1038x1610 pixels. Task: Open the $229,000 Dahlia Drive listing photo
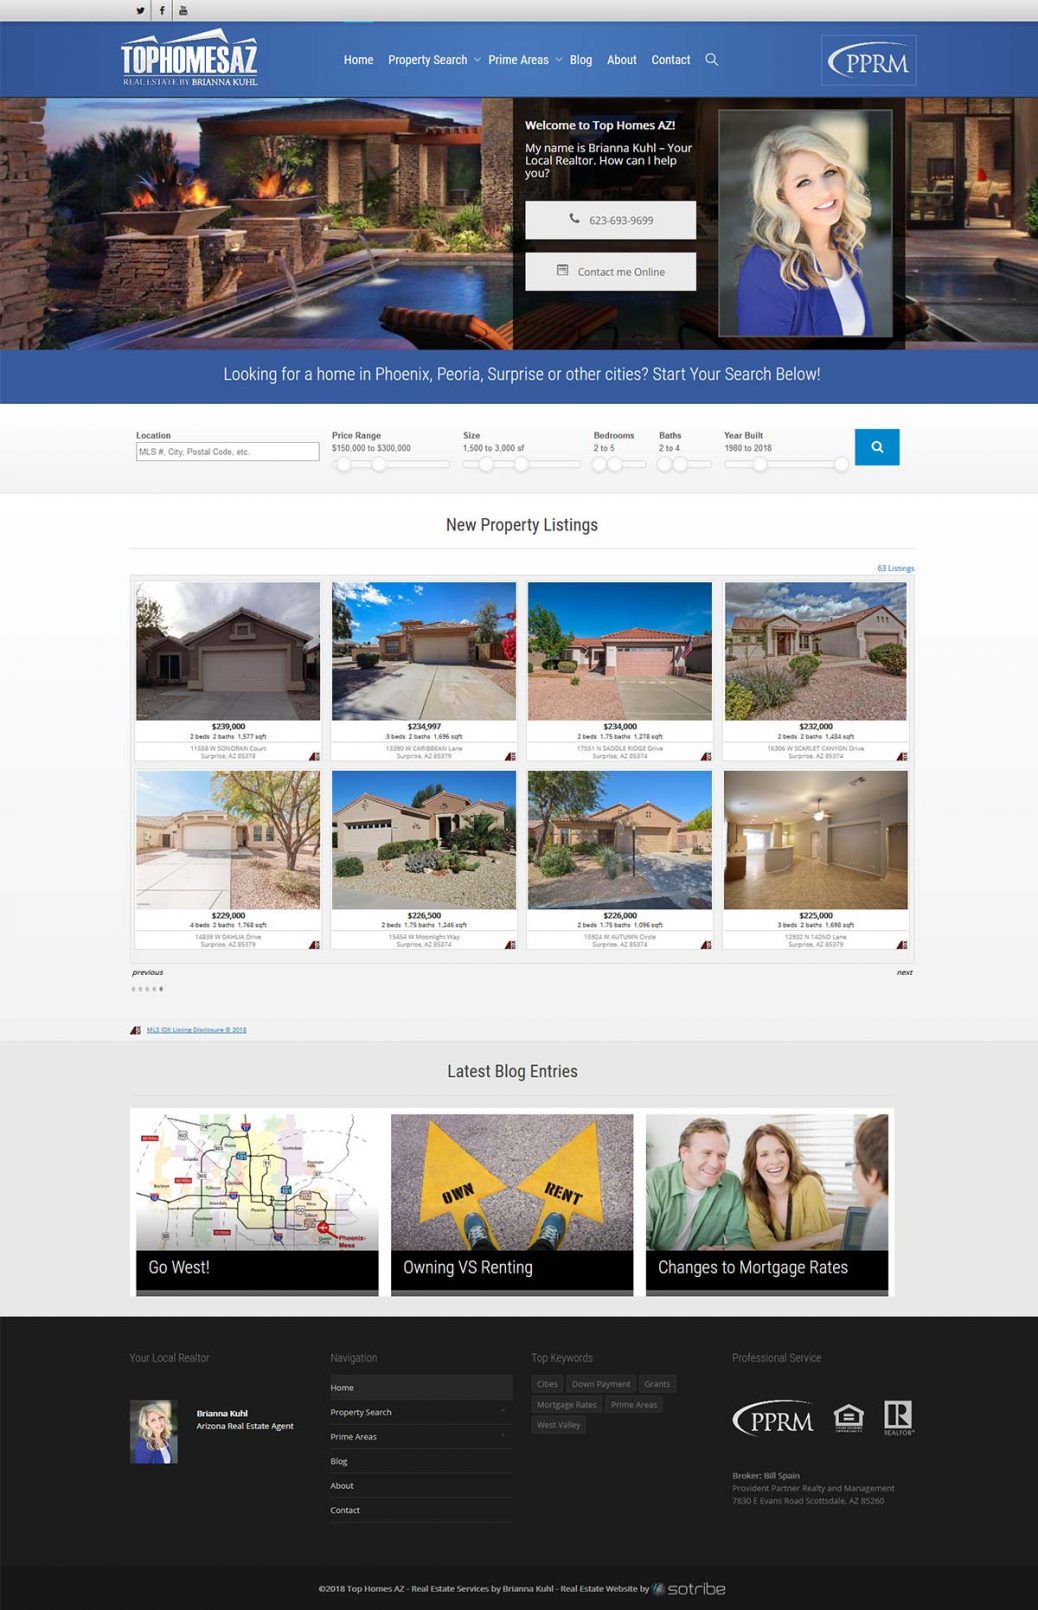coord(228,840)
